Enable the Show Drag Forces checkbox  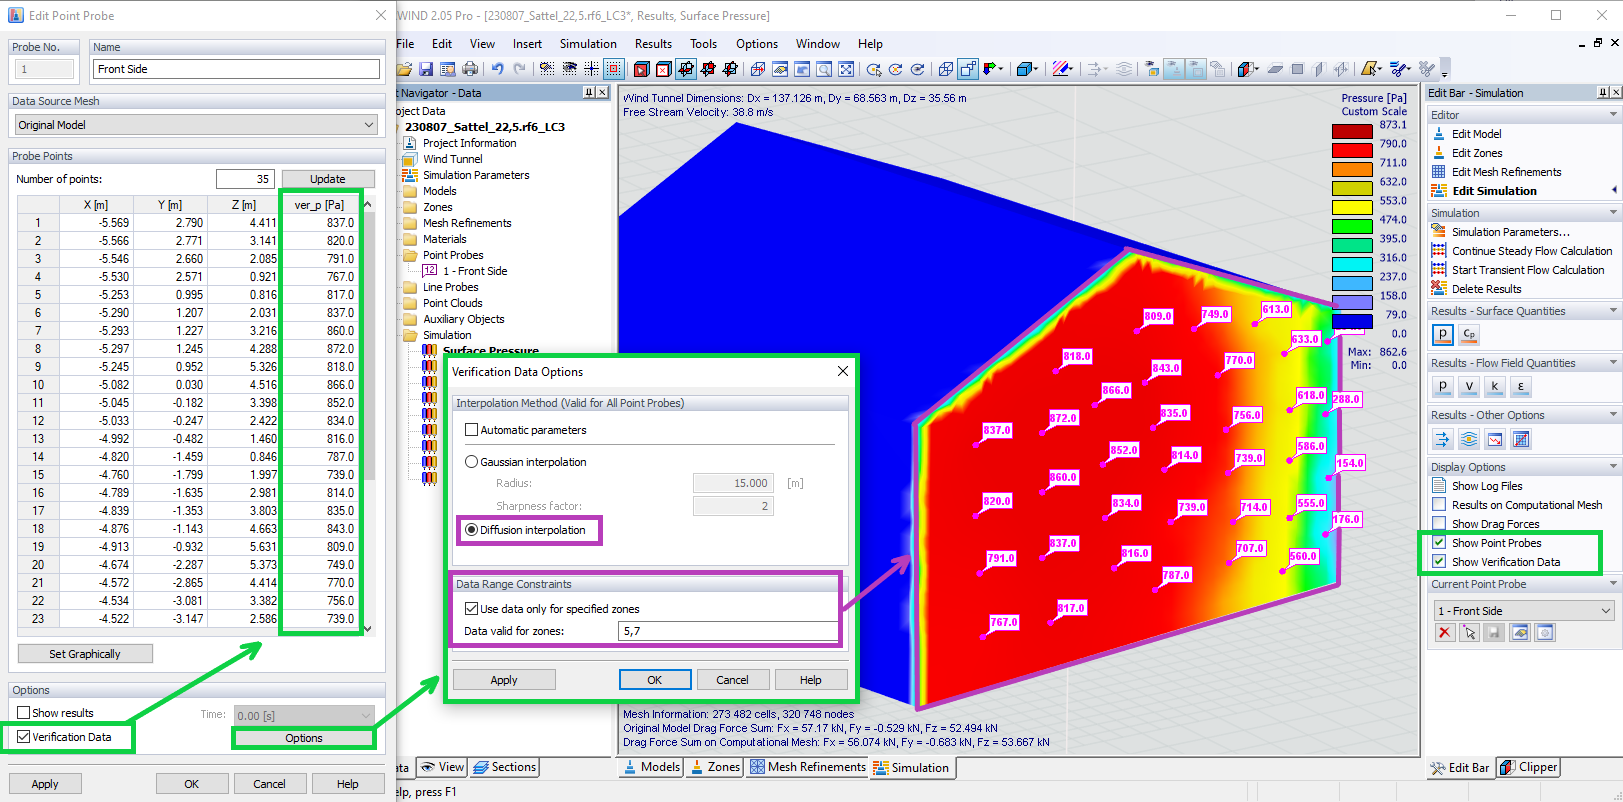pos(1439,524)
